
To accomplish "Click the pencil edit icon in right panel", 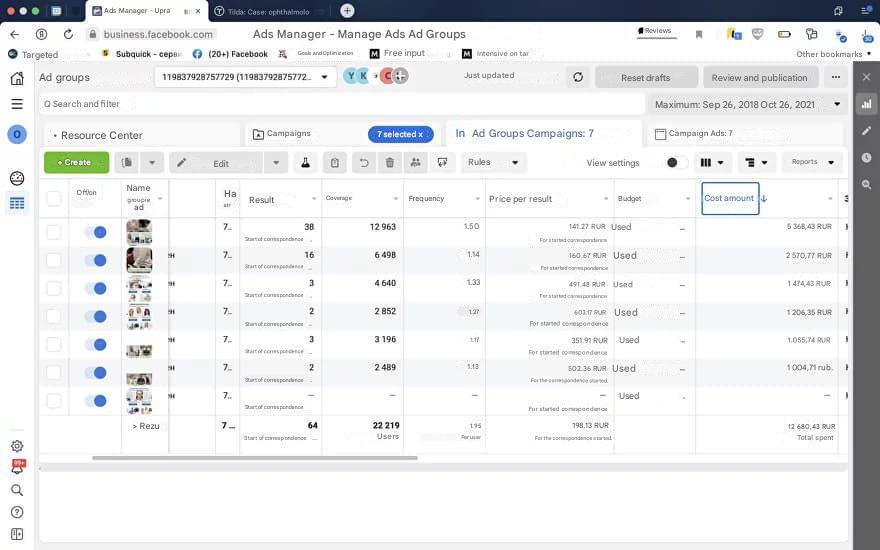I will 866,131.
